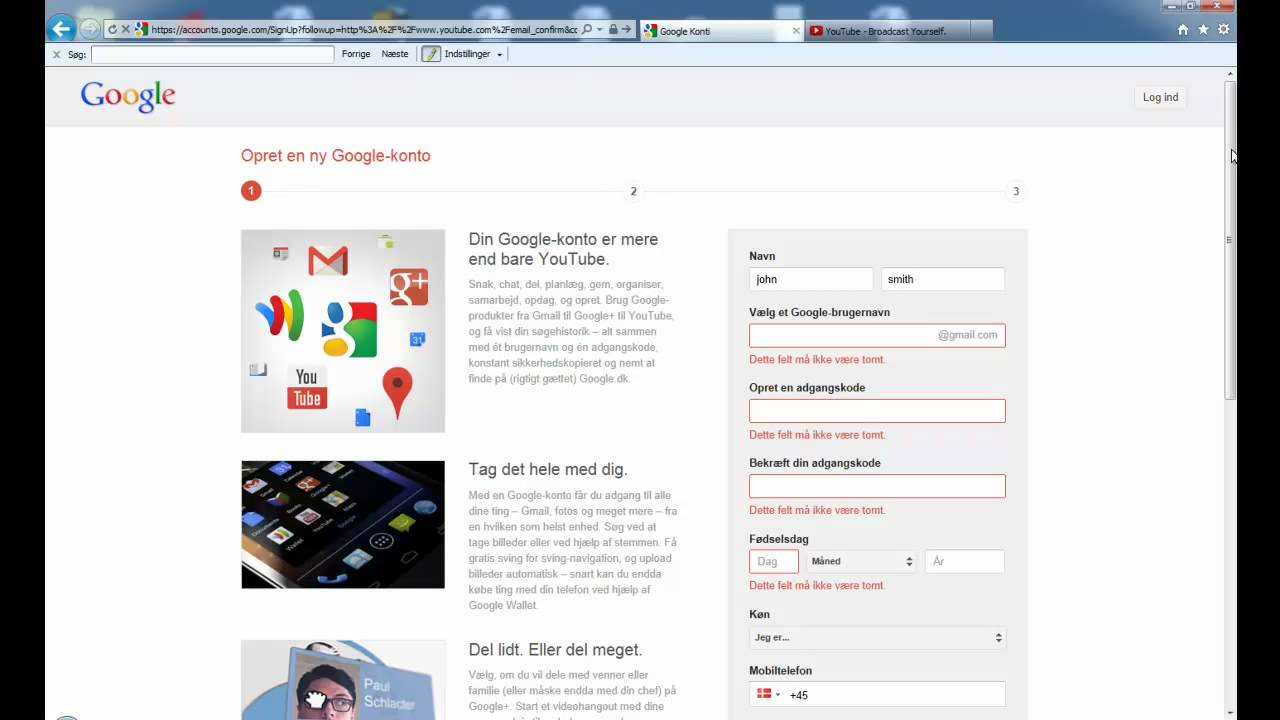Click the Google-brugernavn username field
The width and height of the screenshot is (1280, 720).
pyautogui.click(x=877, y=335)
